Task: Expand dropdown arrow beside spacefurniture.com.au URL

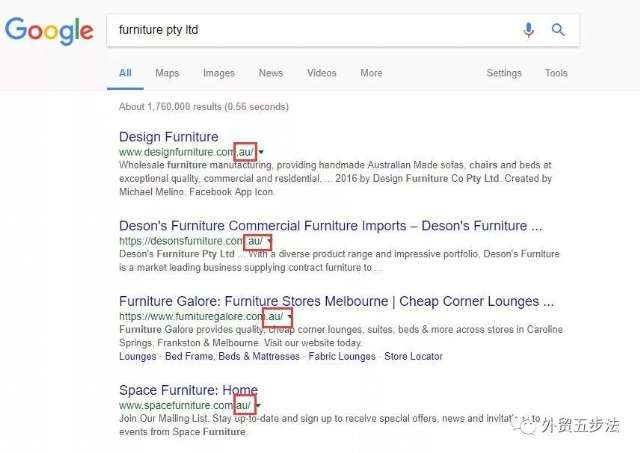Action: 258,406
